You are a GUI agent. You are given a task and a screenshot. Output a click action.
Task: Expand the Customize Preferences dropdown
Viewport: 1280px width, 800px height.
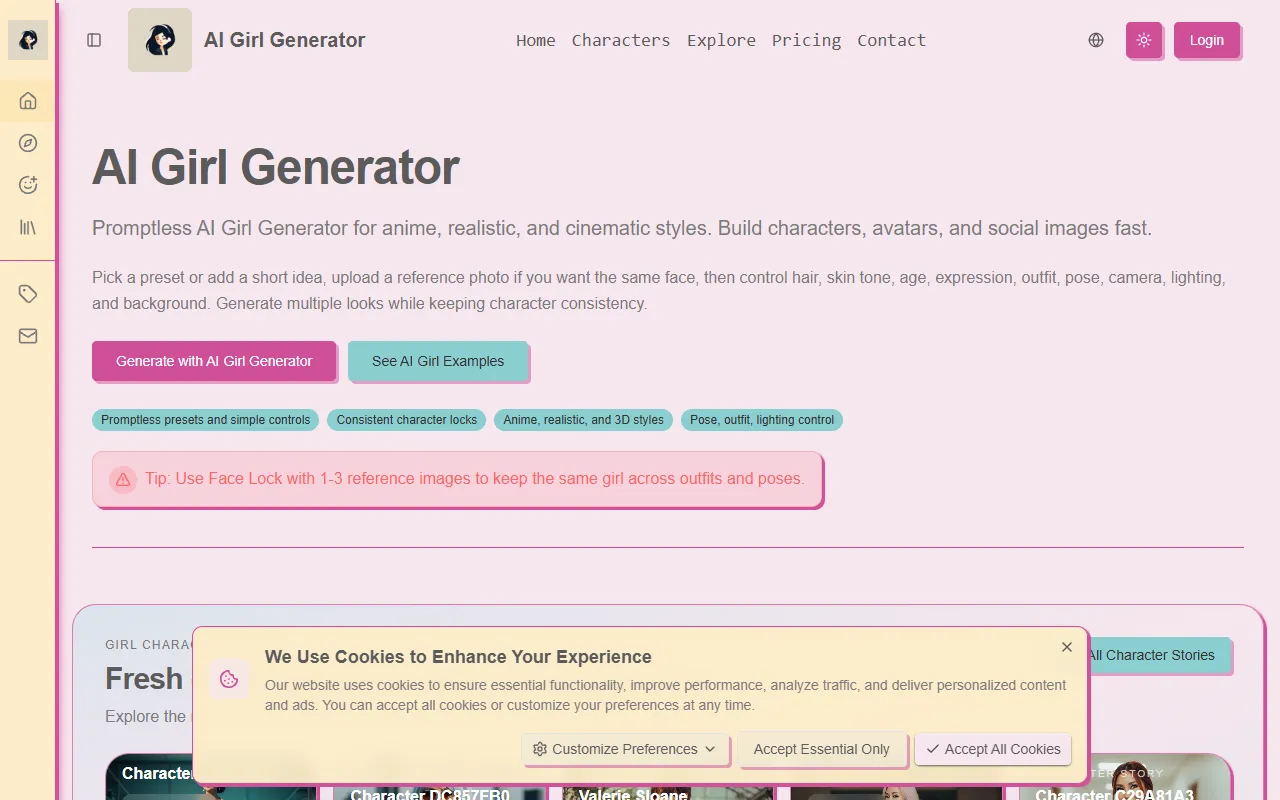tap(625, 749)
